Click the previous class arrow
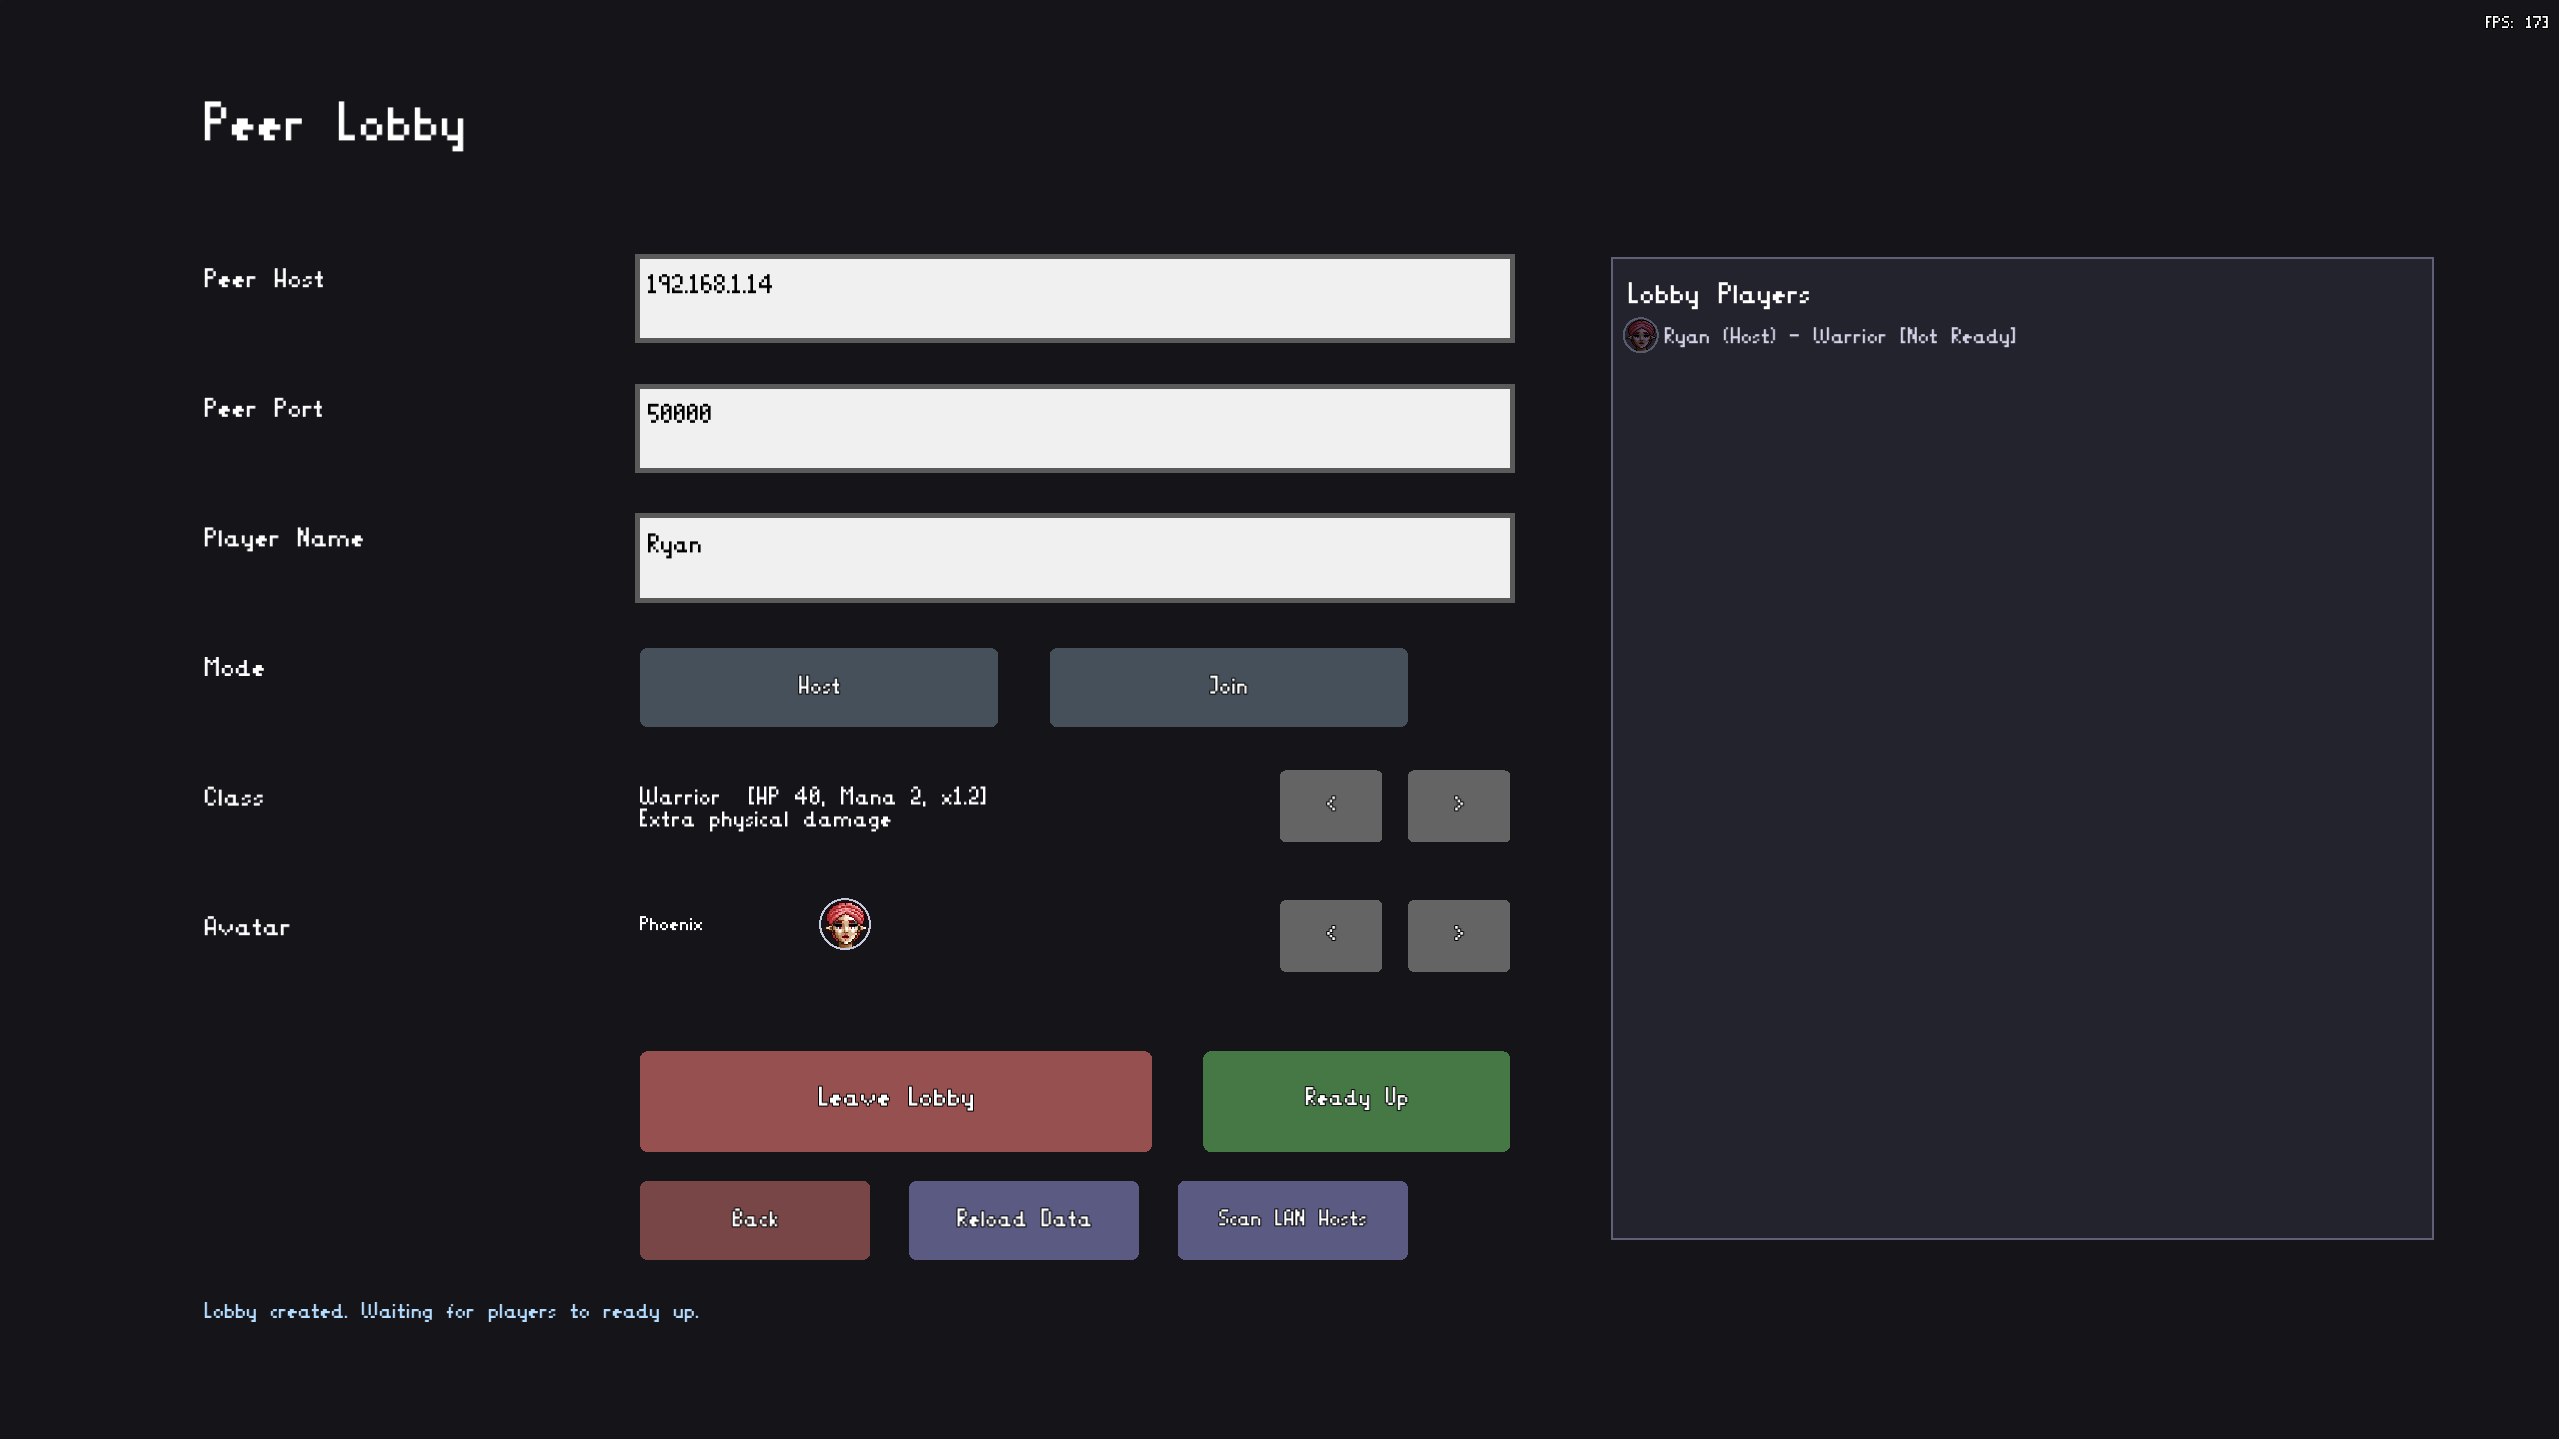The height and width of the screenshot is (1439, 2559). pos(1330,805)
